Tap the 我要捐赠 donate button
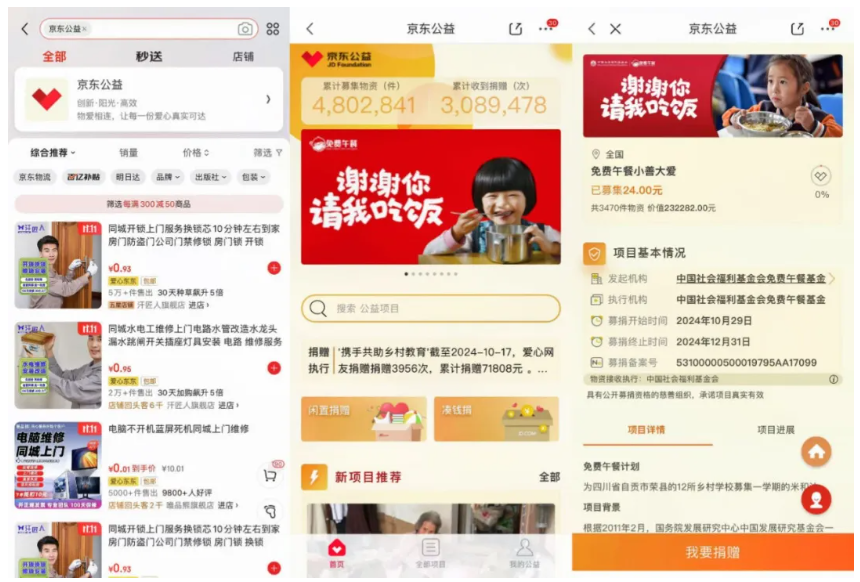This screenshot has width=860, height=582. coord(712,552)
